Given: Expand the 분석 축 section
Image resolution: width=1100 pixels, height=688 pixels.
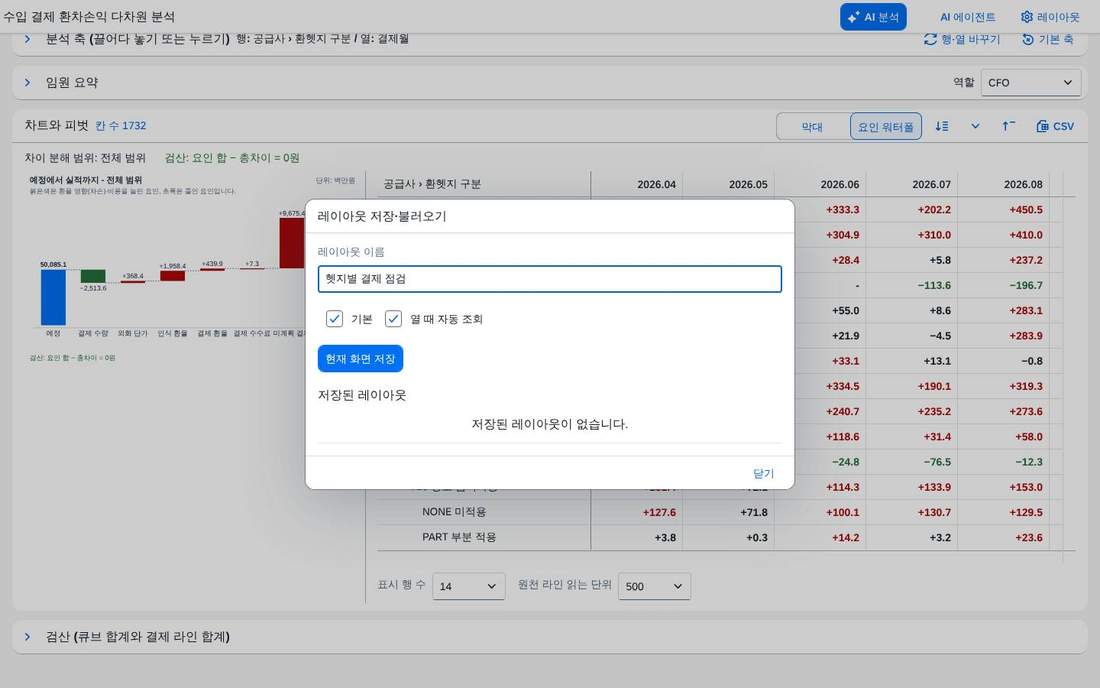Looking at the screenshot, I should pyautogui.click(x=27, y=39).
